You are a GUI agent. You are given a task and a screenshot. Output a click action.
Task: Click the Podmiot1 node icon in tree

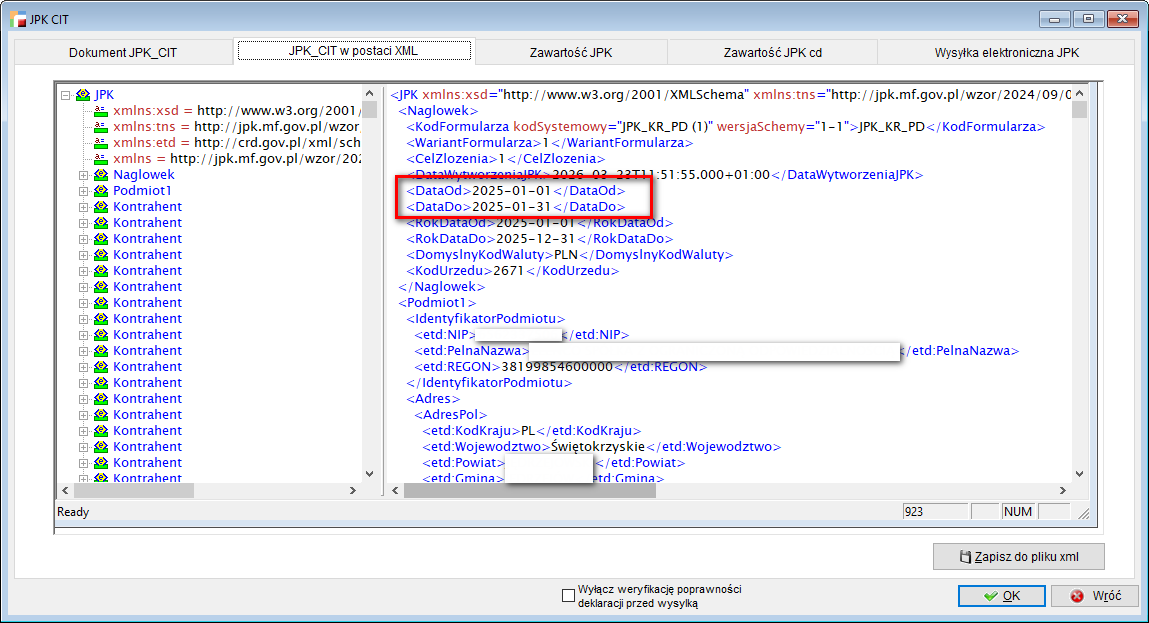[x=100, y=191]
